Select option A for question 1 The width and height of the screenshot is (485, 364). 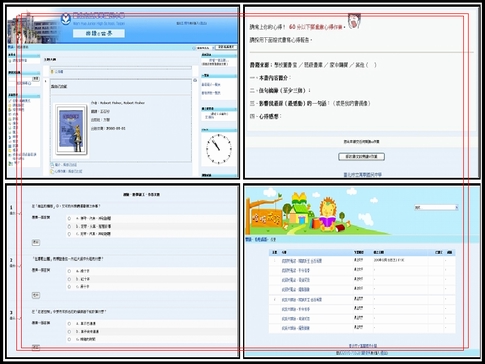(x=69, y=218)
